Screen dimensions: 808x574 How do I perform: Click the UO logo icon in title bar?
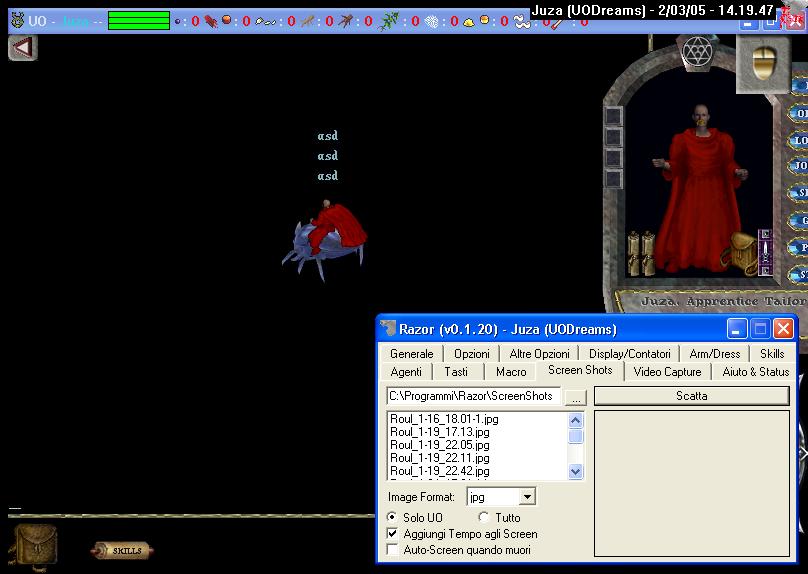(18, 21)
